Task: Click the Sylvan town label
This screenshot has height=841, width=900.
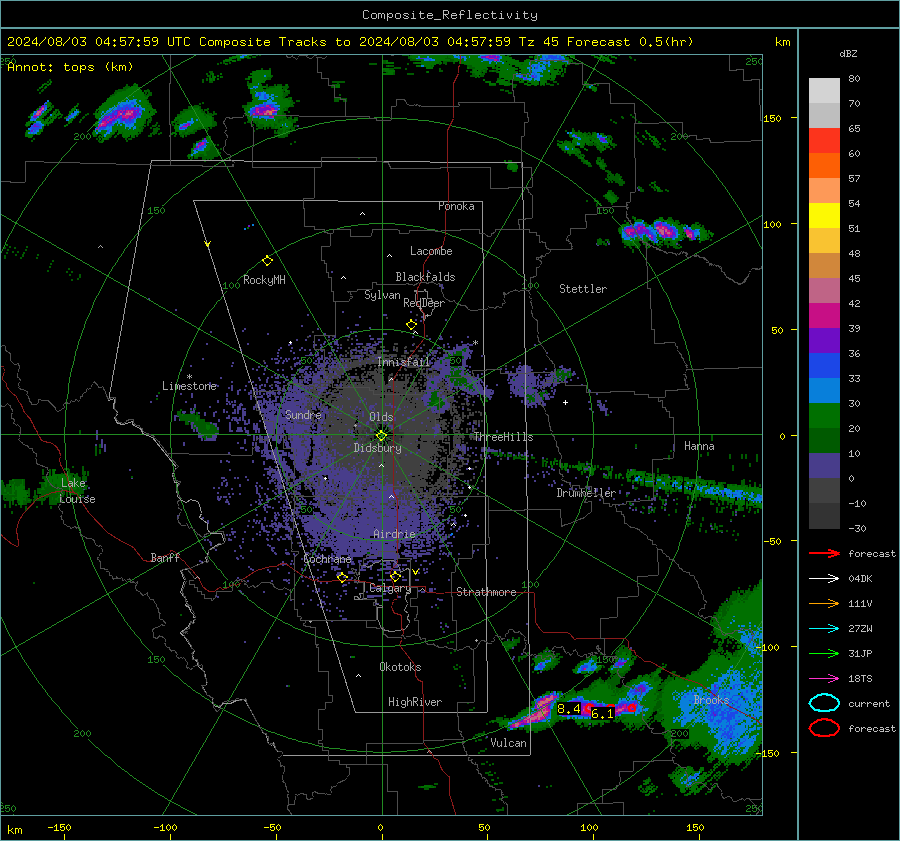Action: [382, 295]
